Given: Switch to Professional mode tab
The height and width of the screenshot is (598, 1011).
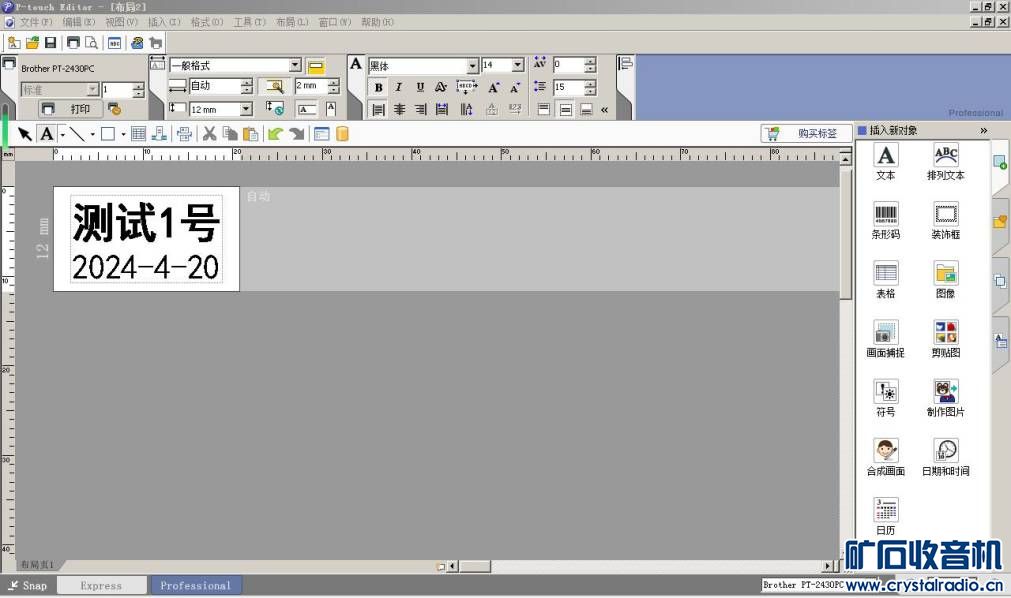Looking at the screenshot, I should pos(196,586).
